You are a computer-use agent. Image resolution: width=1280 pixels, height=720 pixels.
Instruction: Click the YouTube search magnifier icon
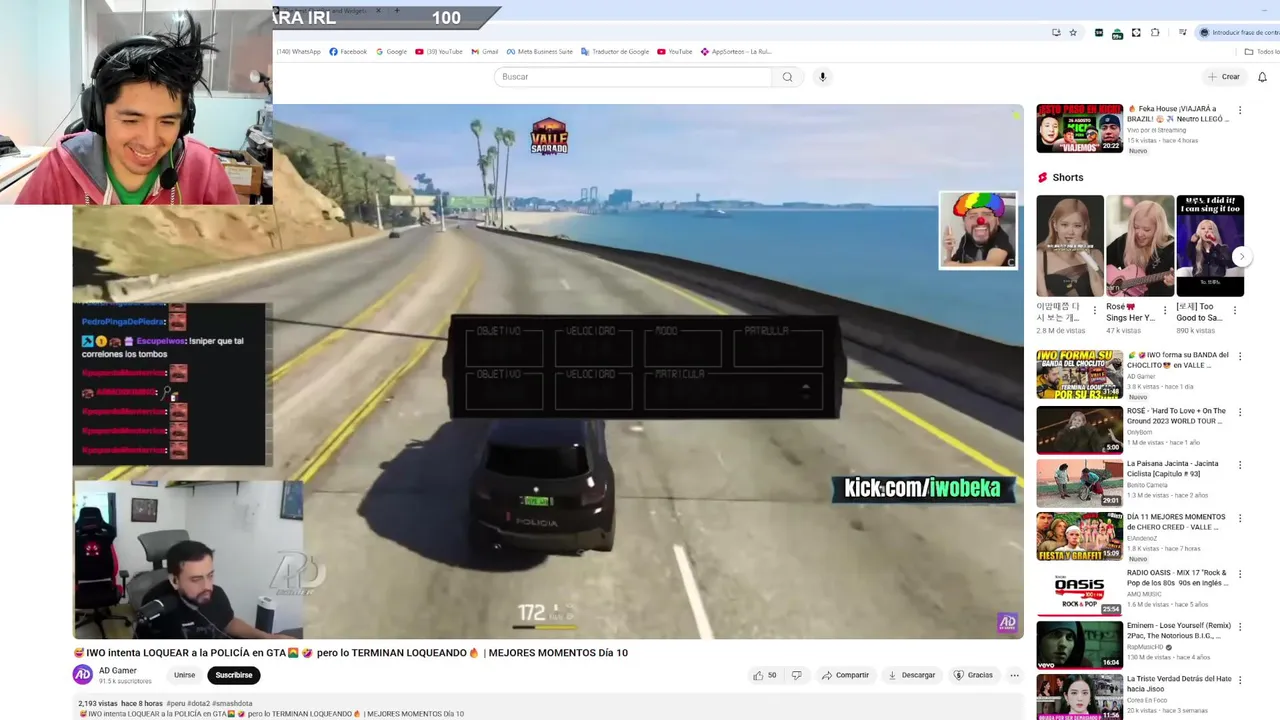[787, 77]
